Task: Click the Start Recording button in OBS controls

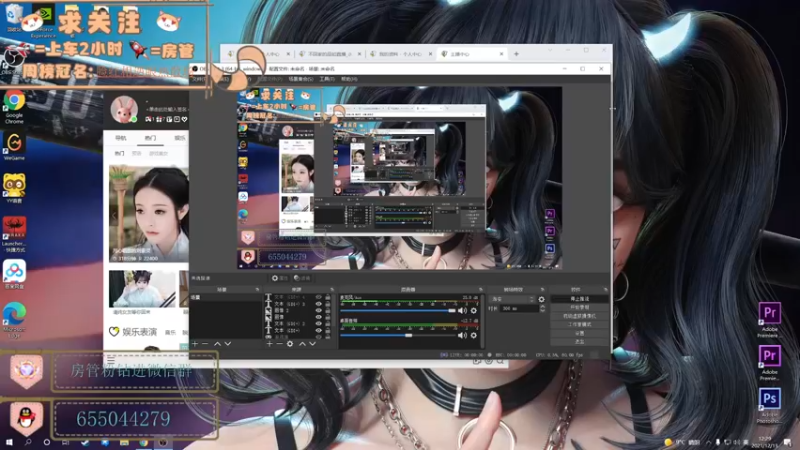Action: (580, 308)
